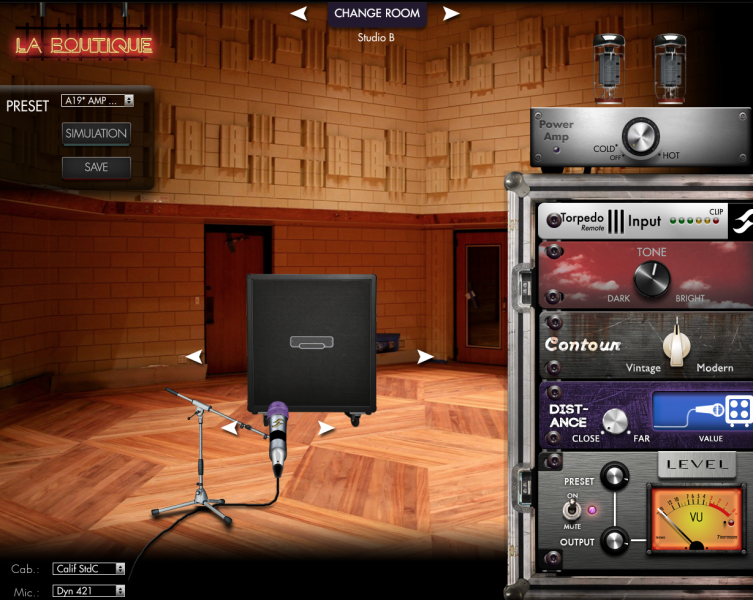Viewport: 753px width, 600px height.
Task: Click the TONE Dark/Bright knob
Action: pos(652,280)
